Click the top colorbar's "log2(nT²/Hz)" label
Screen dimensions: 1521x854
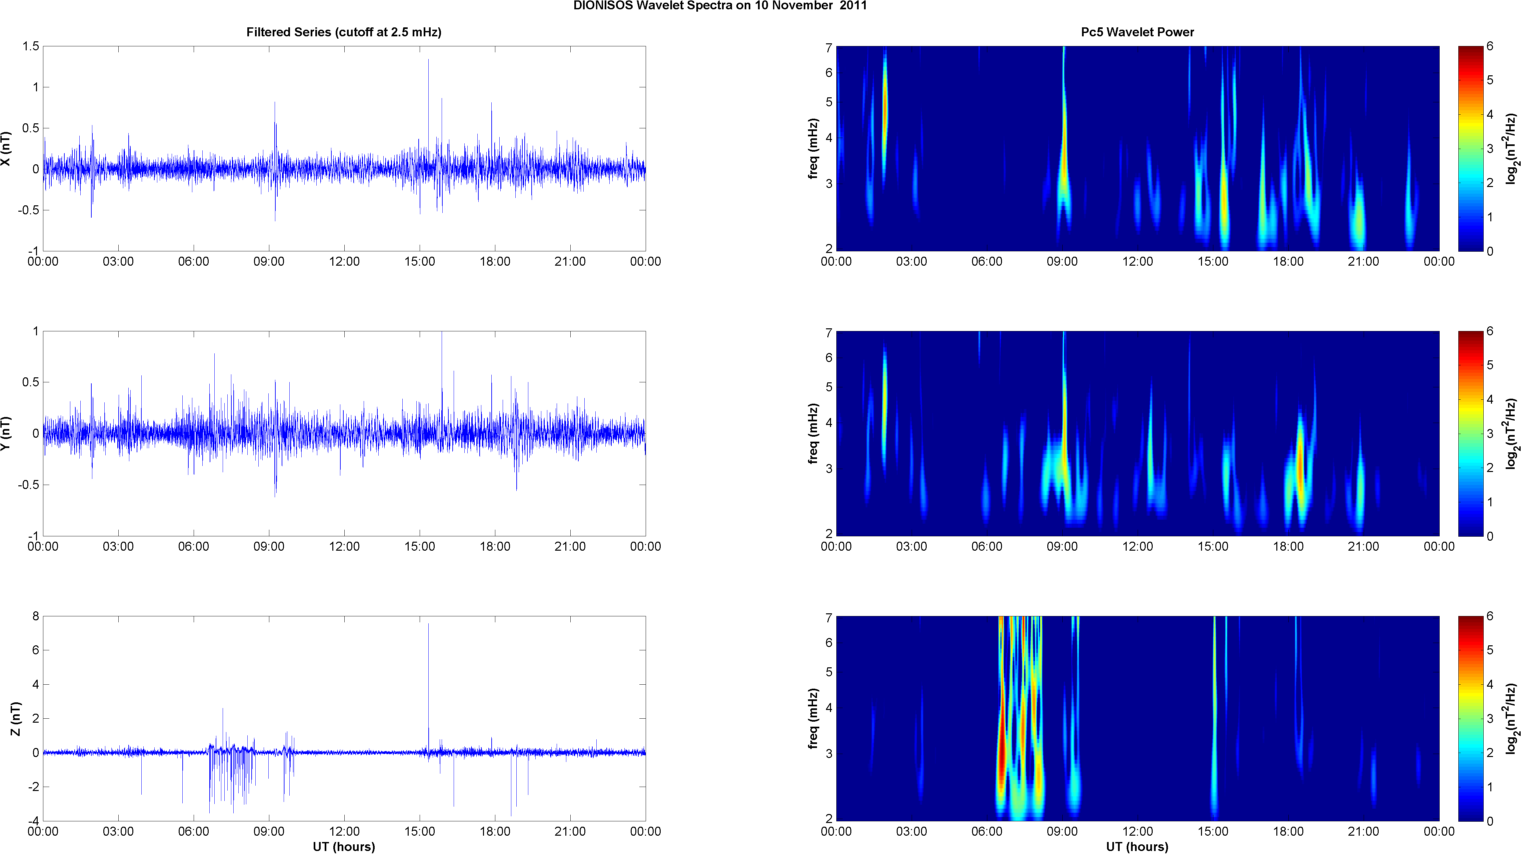click(1512, 149)
